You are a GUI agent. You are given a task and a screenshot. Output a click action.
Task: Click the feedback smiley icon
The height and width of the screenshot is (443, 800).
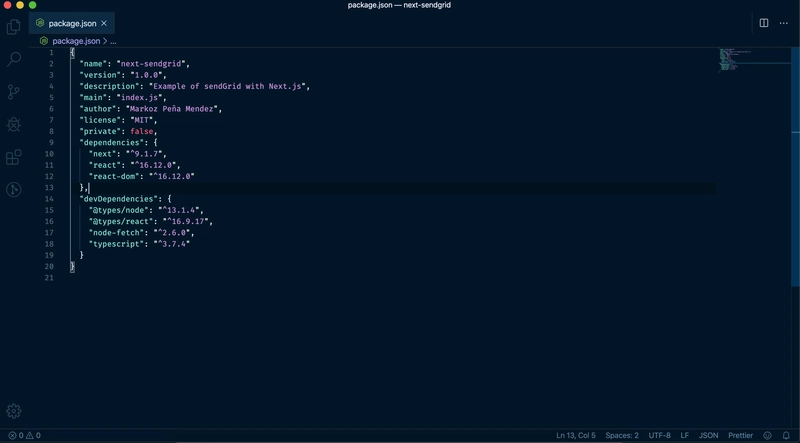click(x=767, y=436)
